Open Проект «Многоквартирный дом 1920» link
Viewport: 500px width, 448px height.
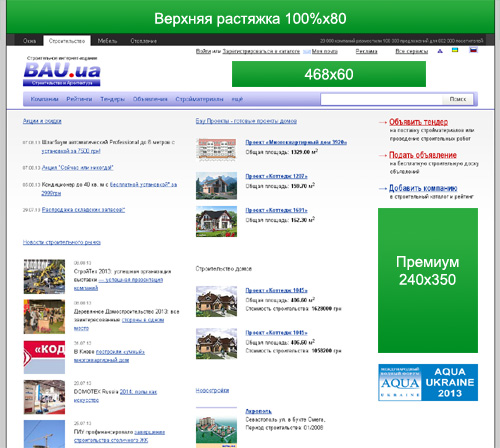(296, 142)
